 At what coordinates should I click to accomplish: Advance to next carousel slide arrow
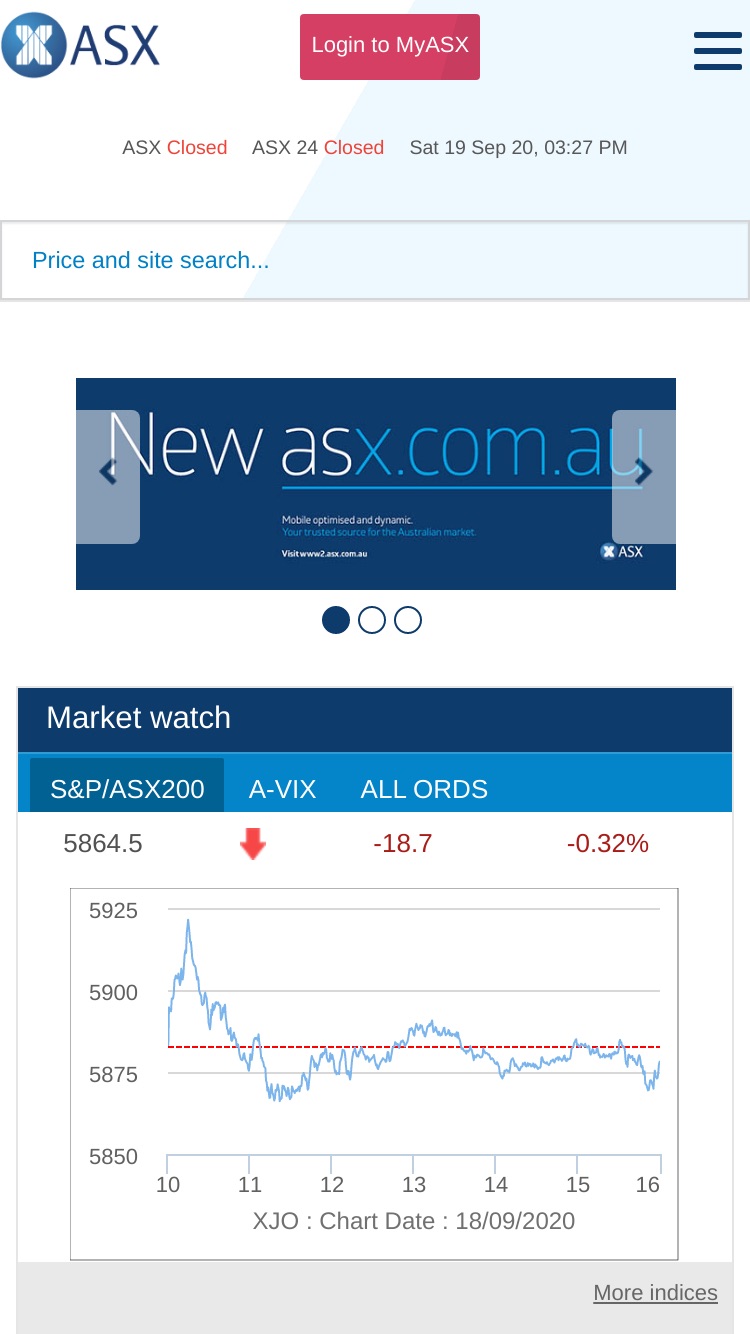[644, 477]
